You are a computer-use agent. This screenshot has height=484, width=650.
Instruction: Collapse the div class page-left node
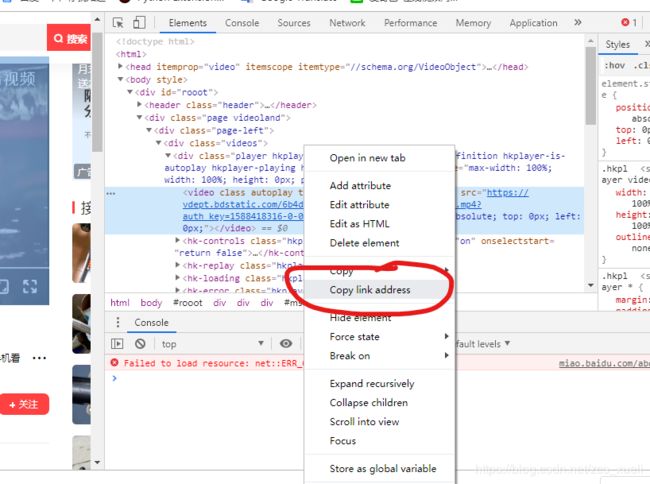149,130
